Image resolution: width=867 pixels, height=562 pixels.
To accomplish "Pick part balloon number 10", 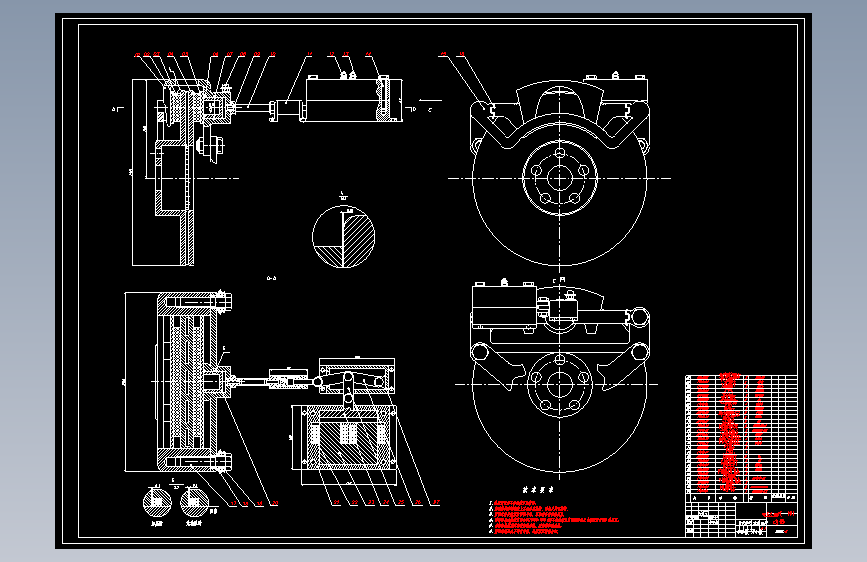I will 273,54.
